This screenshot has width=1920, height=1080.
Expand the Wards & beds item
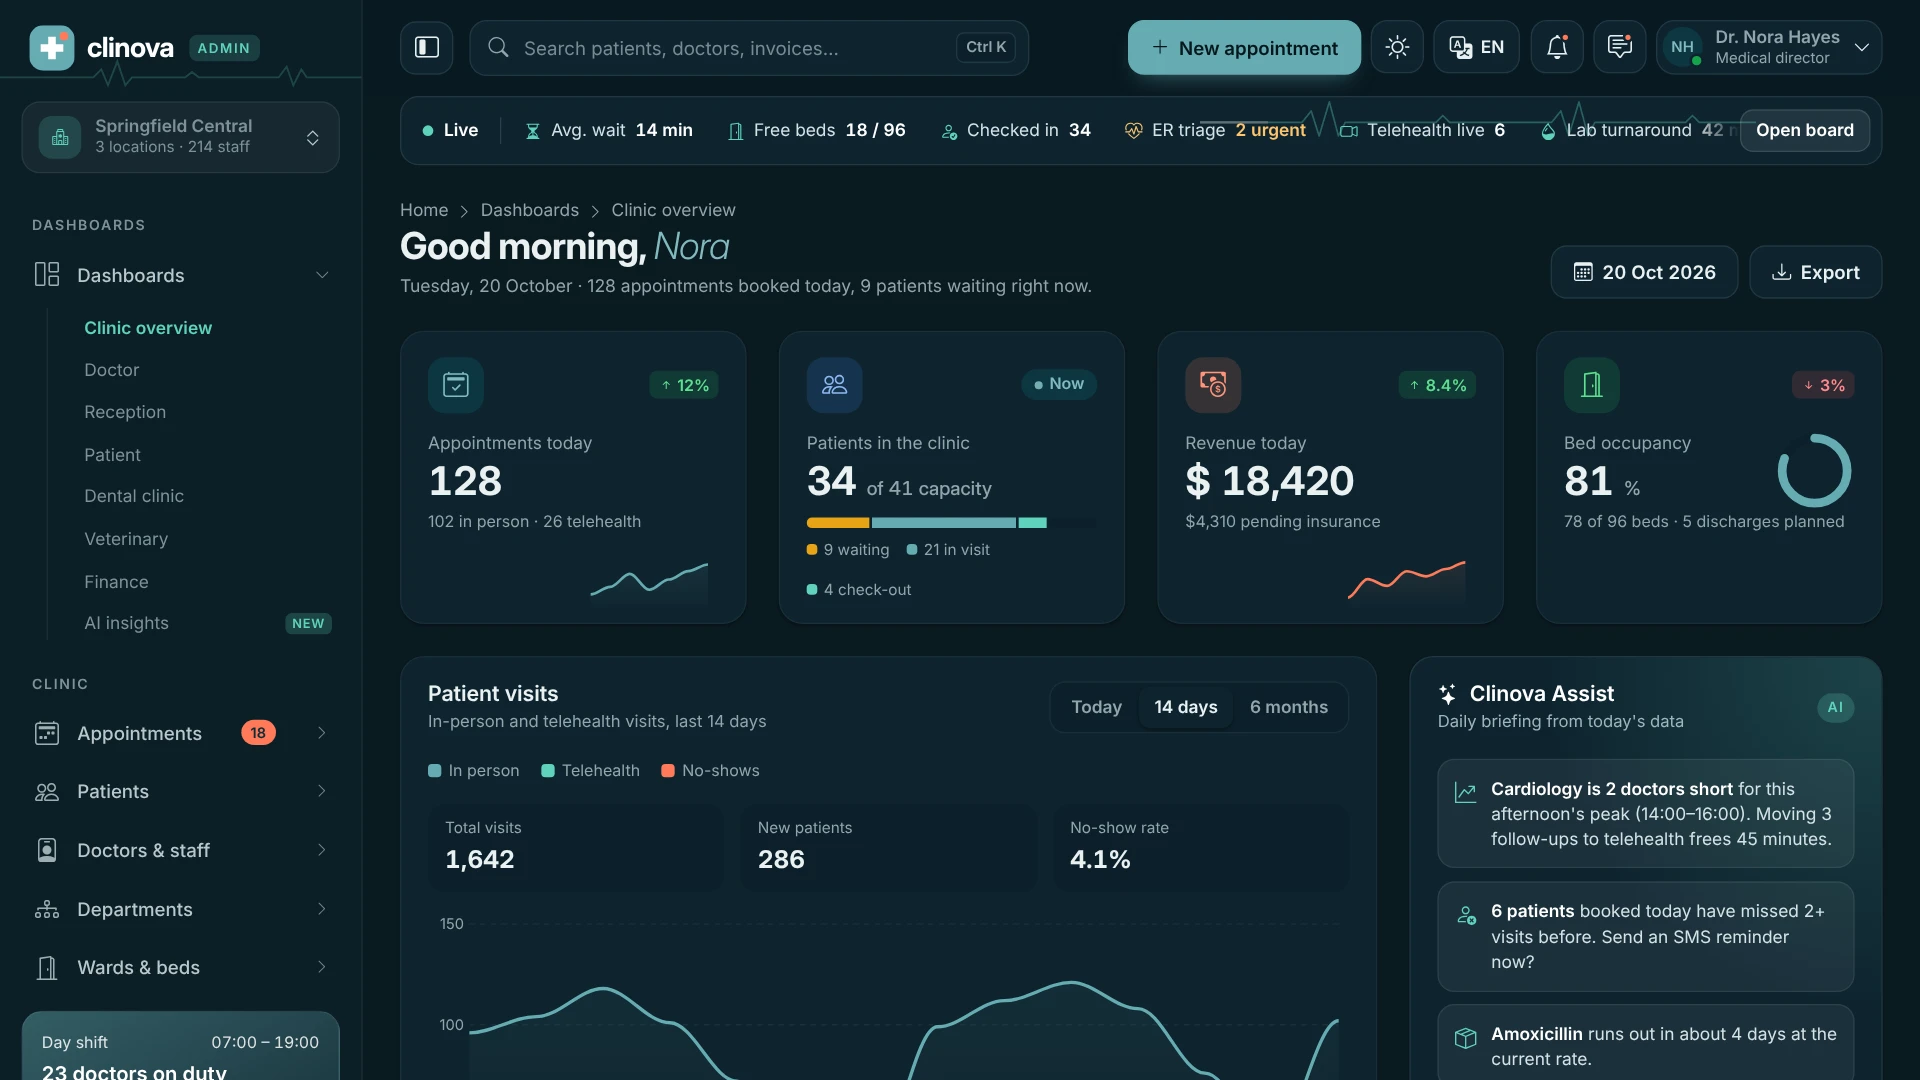click(x=181, y=967)
